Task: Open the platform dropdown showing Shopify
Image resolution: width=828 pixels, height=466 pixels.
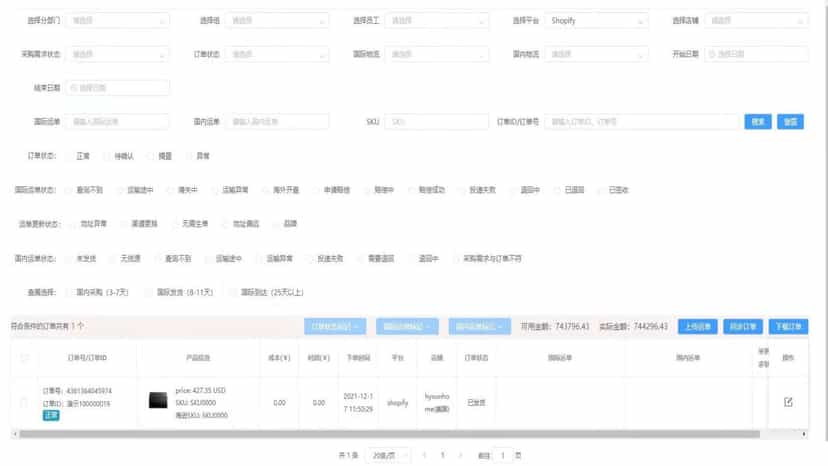Action: pyautogui.click(x=596, y=21)
